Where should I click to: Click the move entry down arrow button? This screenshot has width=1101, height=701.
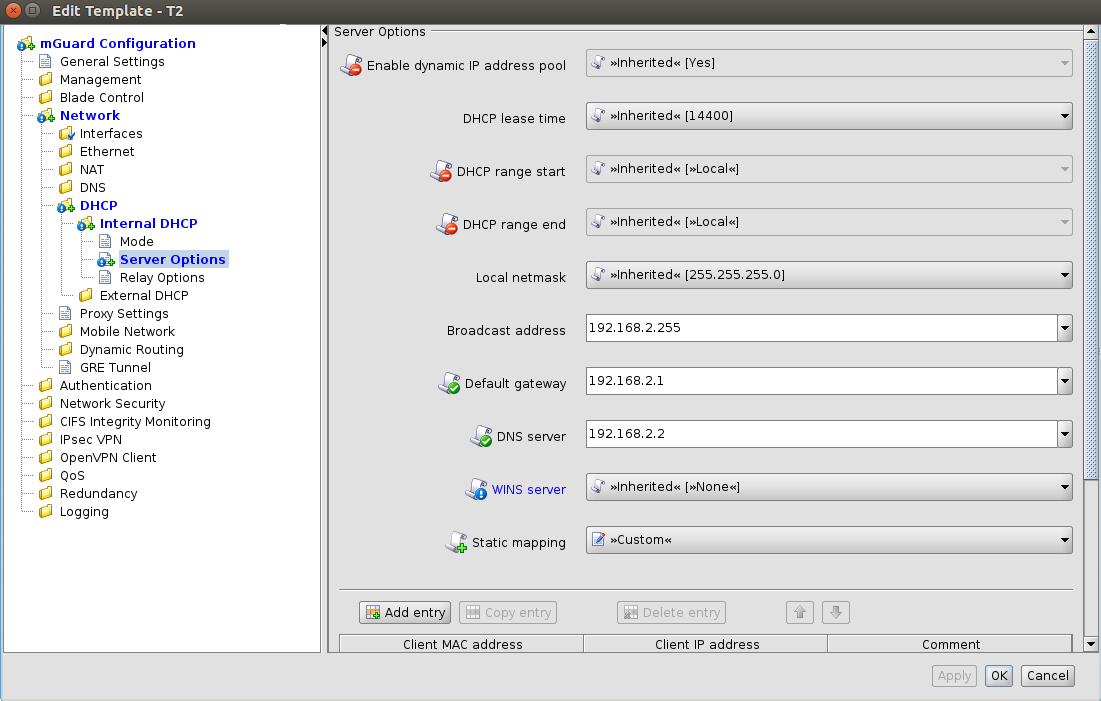coord(837,613)
